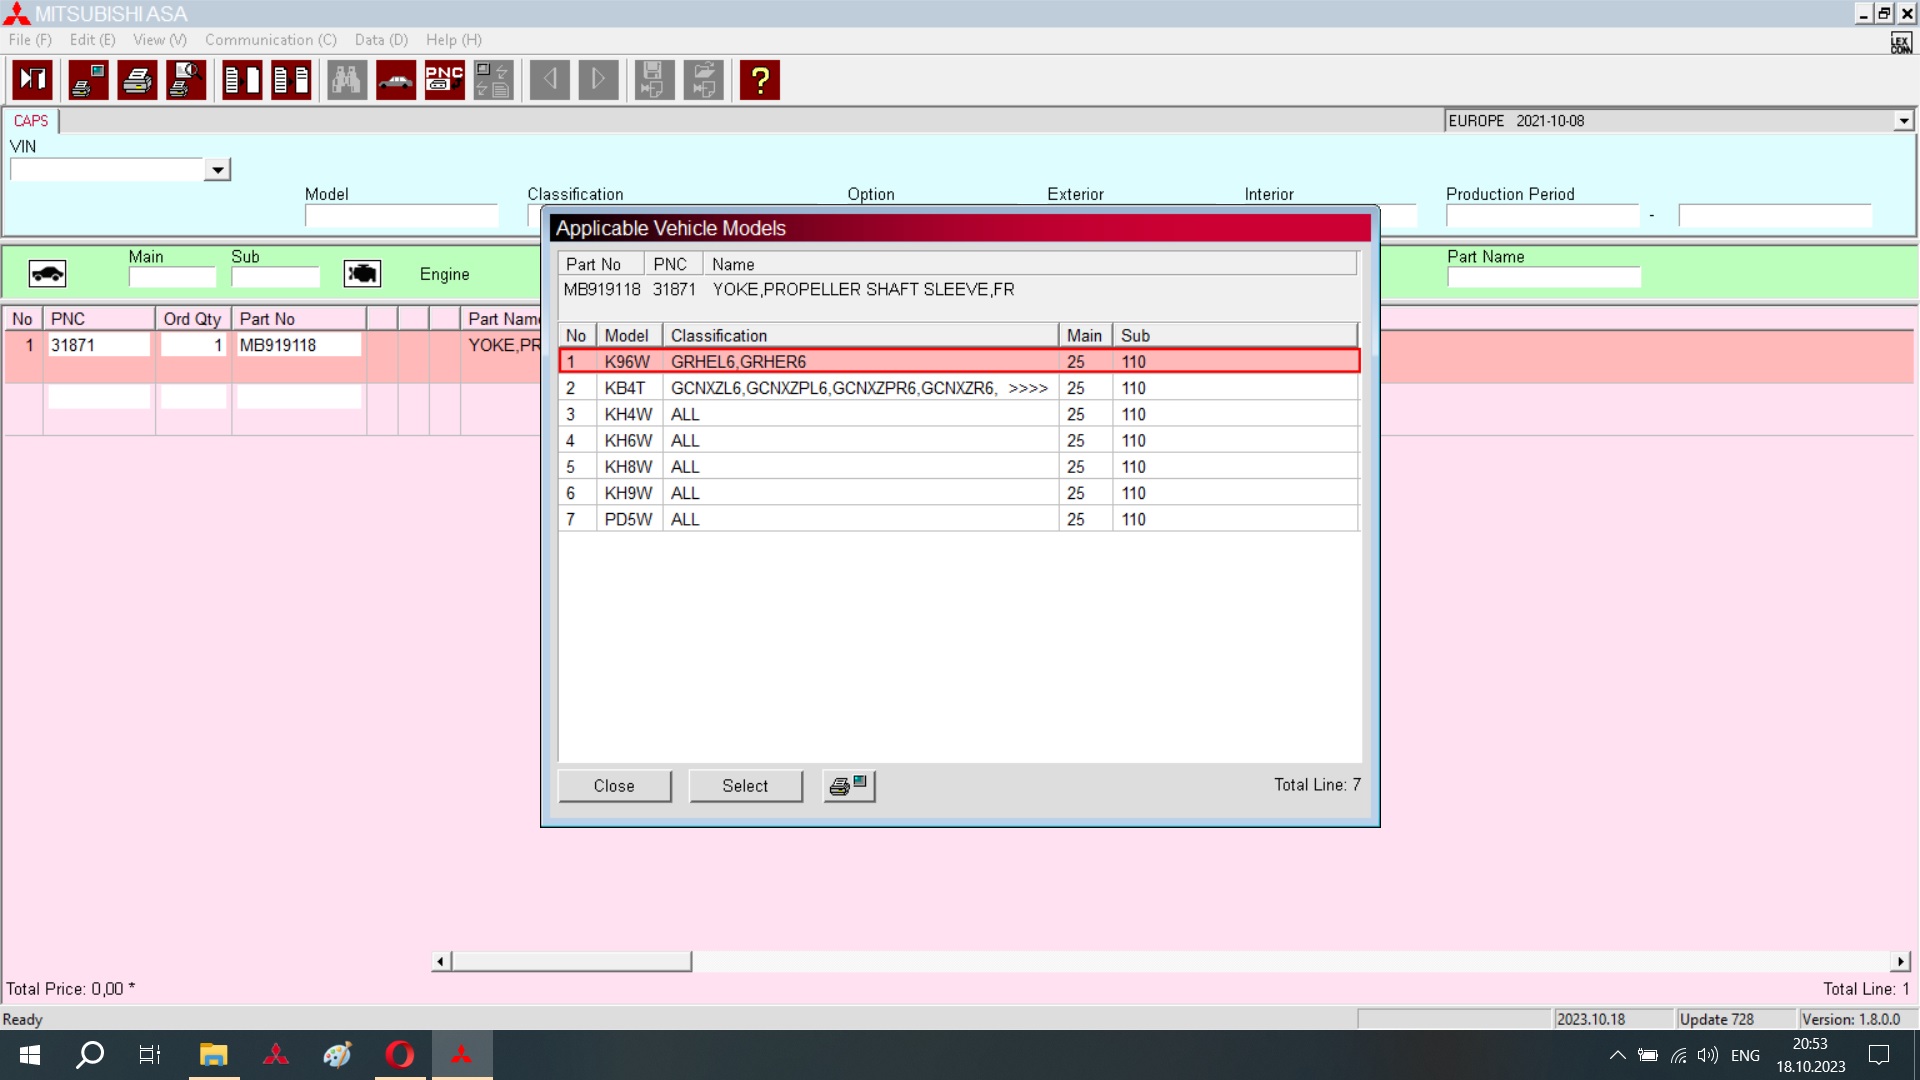Expand the VIN dropdown arrow
This screenshot has width=1920, height=1080.
point(217,170)
